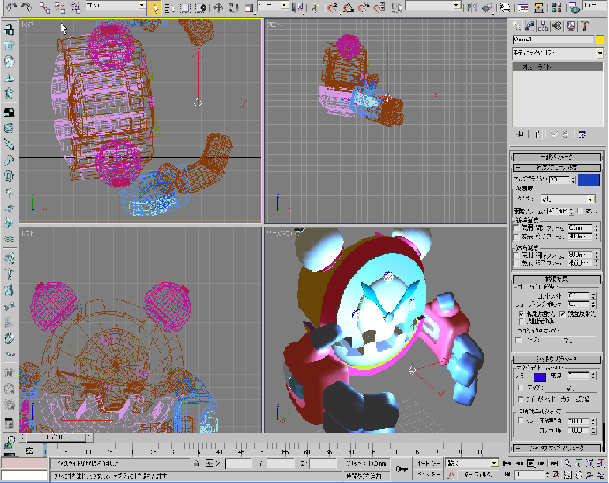
Task: Click the blue shadow color swatch
Action: click(x=540, y=377)
